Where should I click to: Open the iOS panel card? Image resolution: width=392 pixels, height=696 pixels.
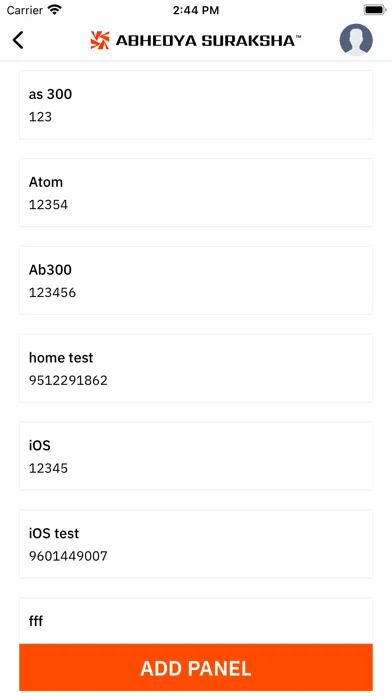click(196, 456)
